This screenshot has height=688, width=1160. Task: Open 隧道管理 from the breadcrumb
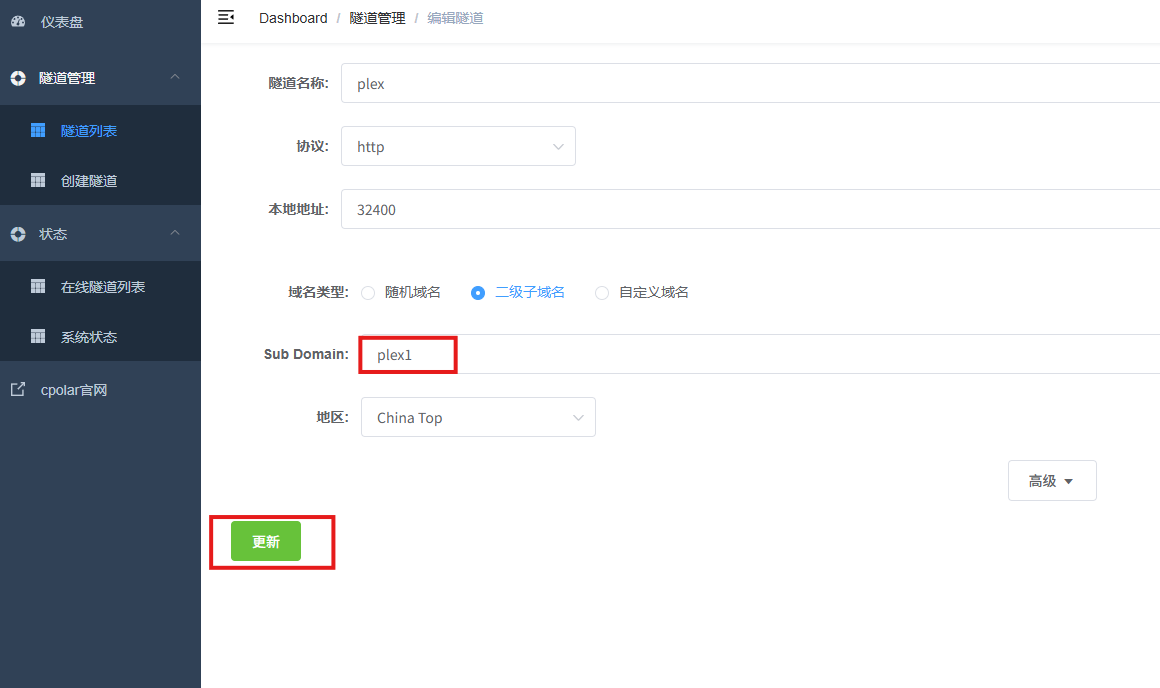click(x=377, y=18)
